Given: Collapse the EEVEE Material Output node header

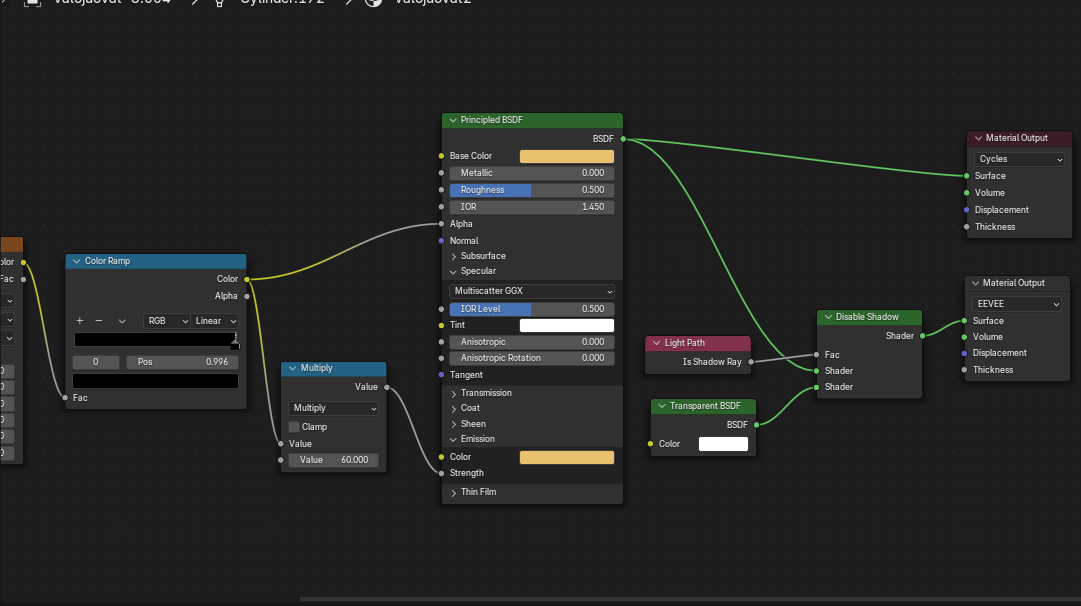Looking at the screenshot, I should (976, 283).
